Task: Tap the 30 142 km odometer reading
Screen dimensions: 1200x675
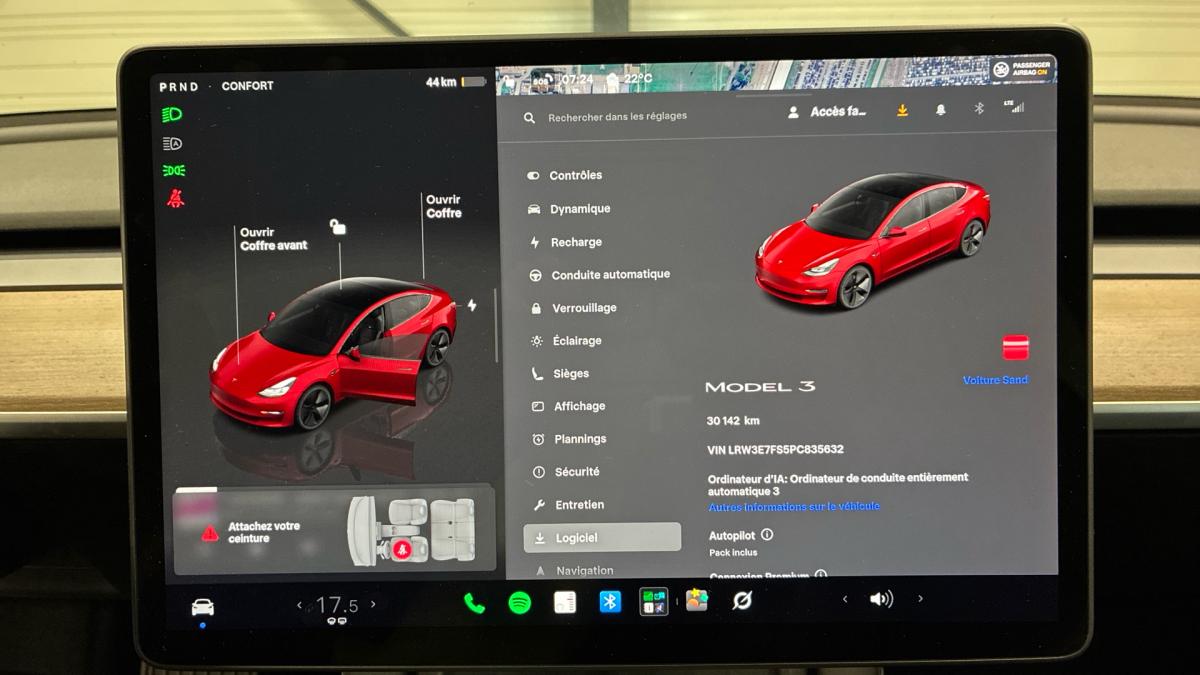Action: 733,421
